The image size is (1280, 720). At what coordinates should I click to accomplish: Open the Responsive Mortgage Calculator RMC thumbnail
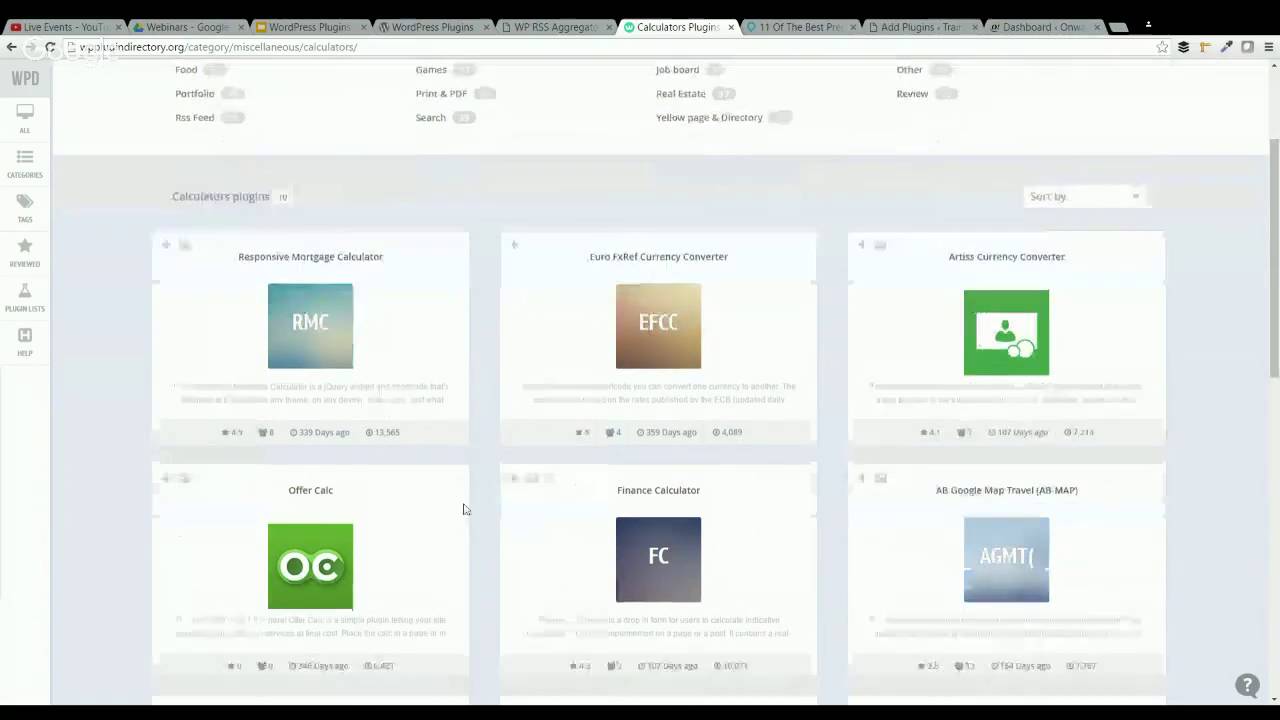tap(310, 326)
